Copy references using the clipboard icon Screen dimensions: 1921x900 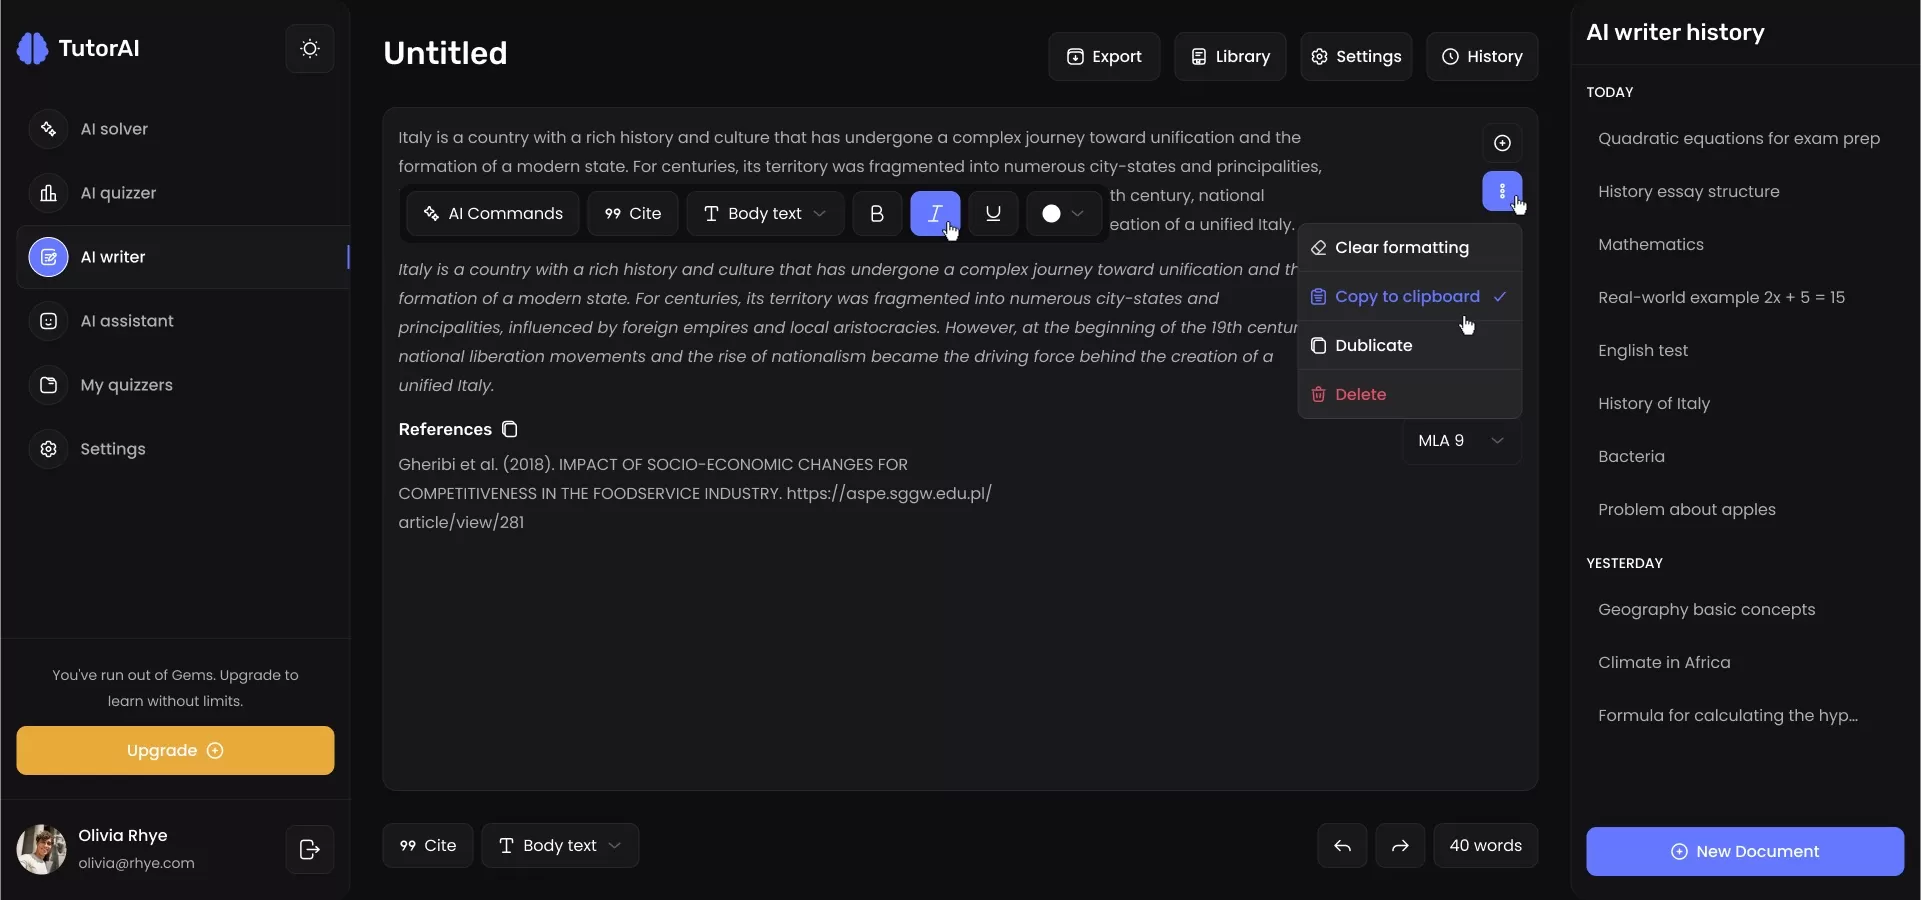[x=510, y=429]
